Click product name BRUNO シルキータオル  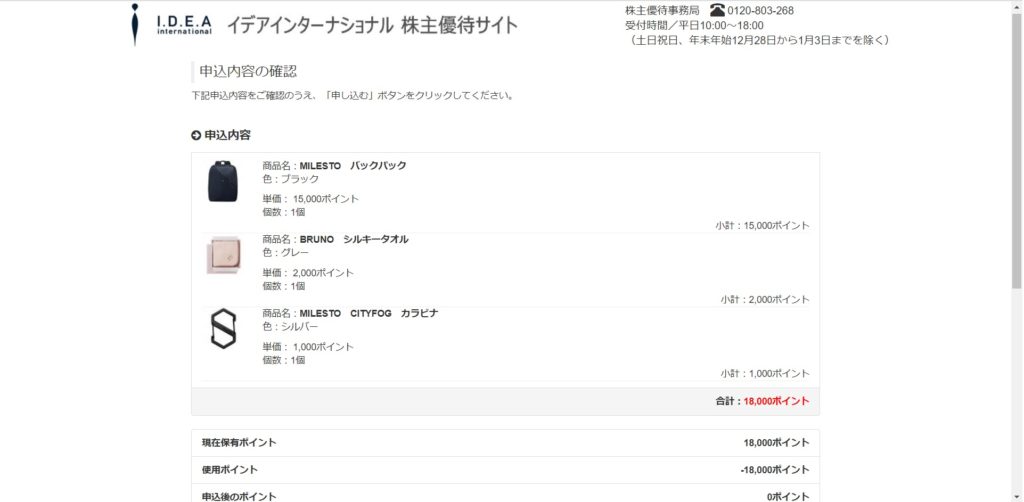354,240
